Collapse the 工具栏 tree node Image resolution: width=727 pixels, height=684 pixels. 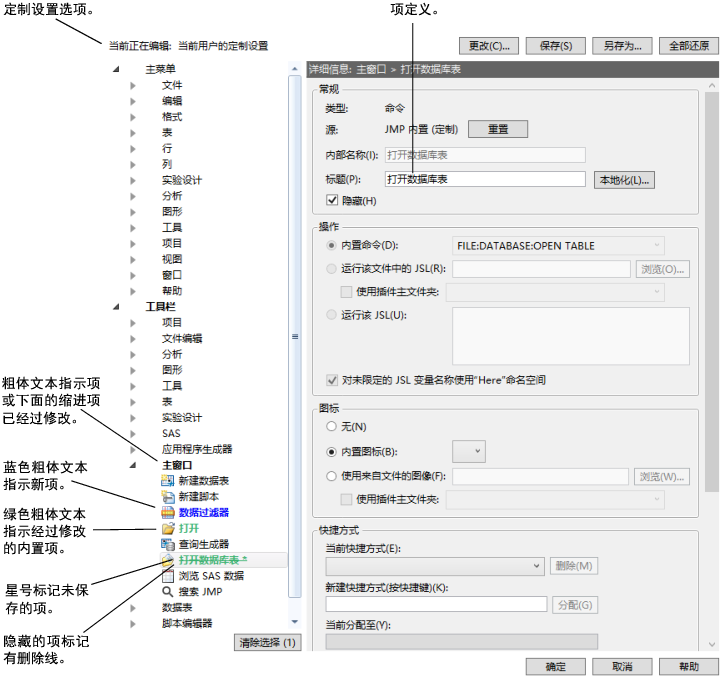pyautogui.click(x=116, y=307)
